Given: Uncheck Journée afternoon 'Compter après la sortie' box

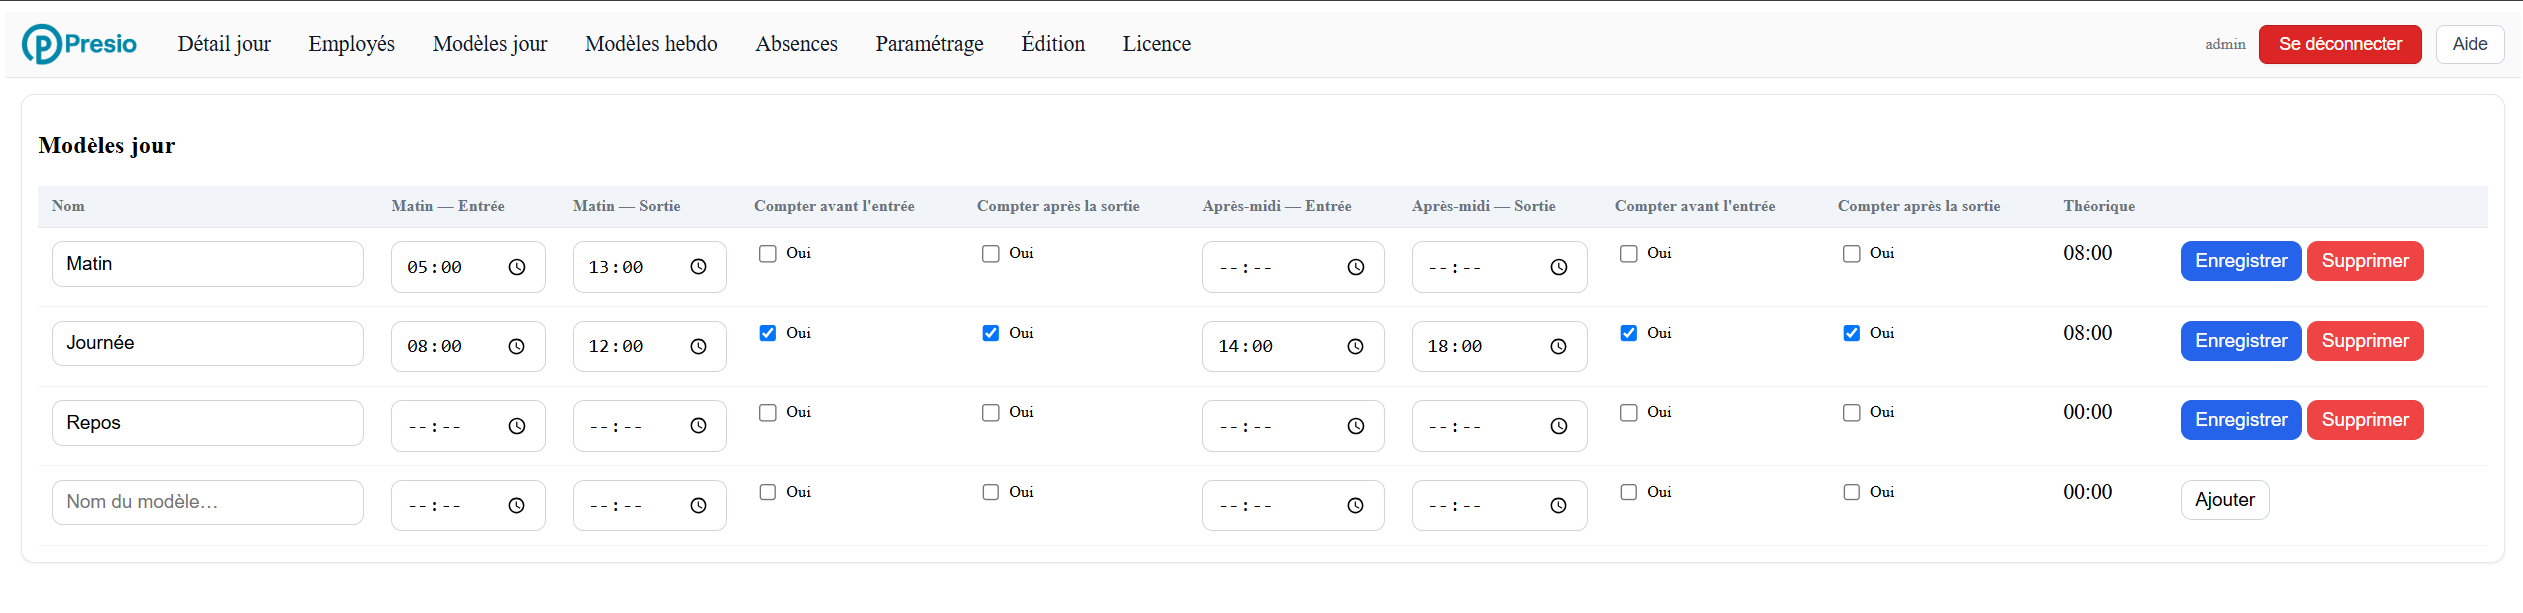Looking at the screenshot, I should pos(1852,333).
